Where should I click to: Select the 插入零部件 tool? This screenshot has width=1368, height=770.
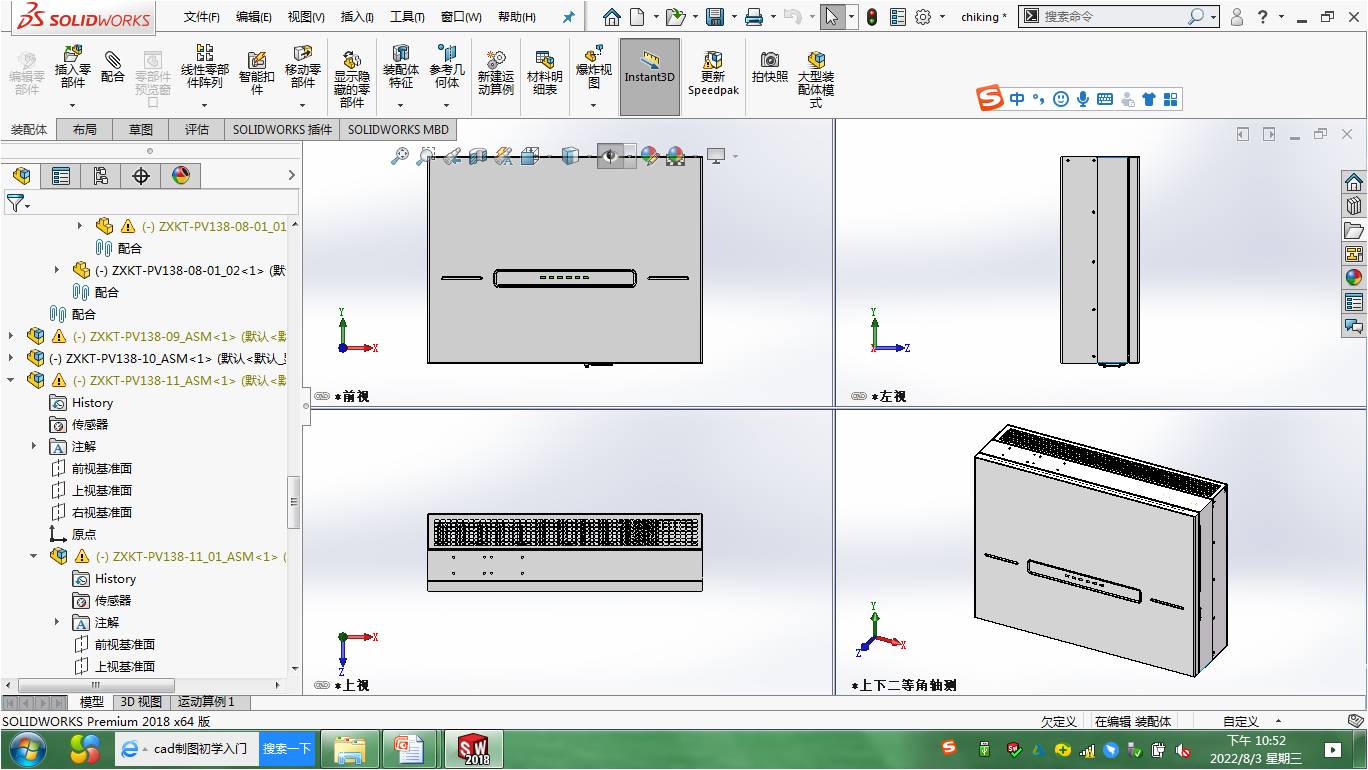(x=71, y=68)
